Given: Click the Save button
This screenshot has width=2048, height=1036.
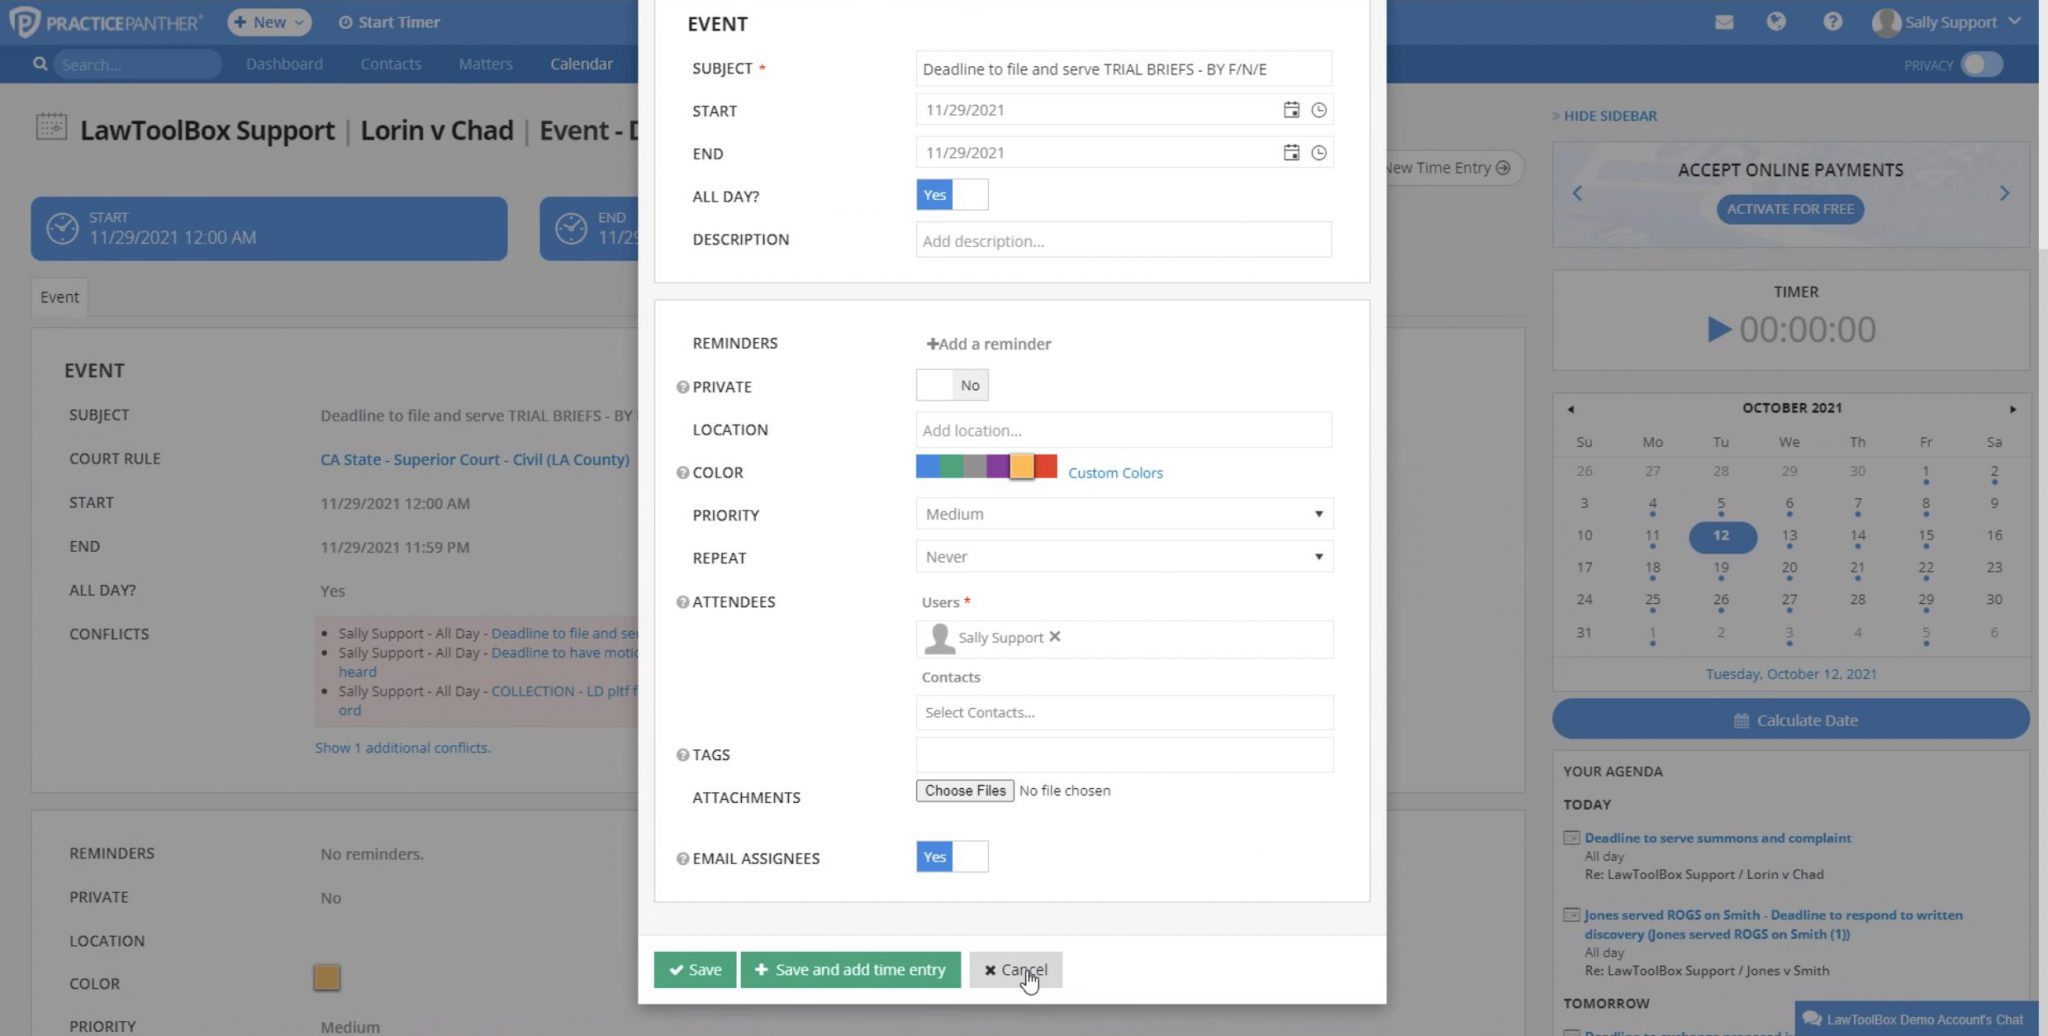Looking at the screenshot, I should (x=695, y=970).
